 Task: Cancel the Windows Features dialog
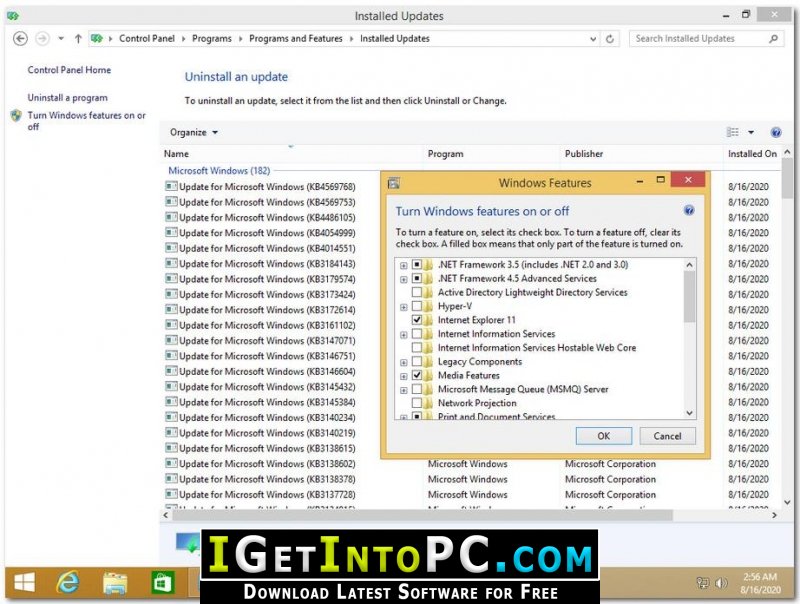point(667,436)
